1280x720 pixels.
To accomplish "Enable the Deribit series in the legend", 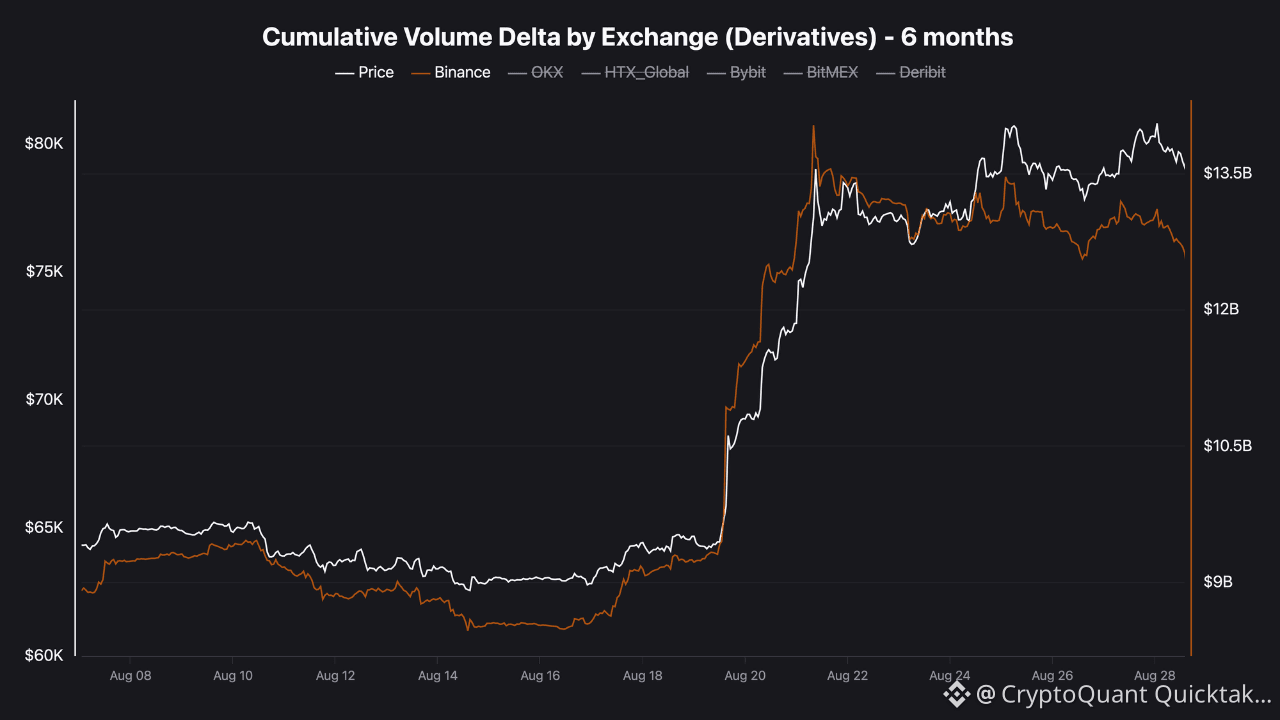I will [x=910, y=72].
